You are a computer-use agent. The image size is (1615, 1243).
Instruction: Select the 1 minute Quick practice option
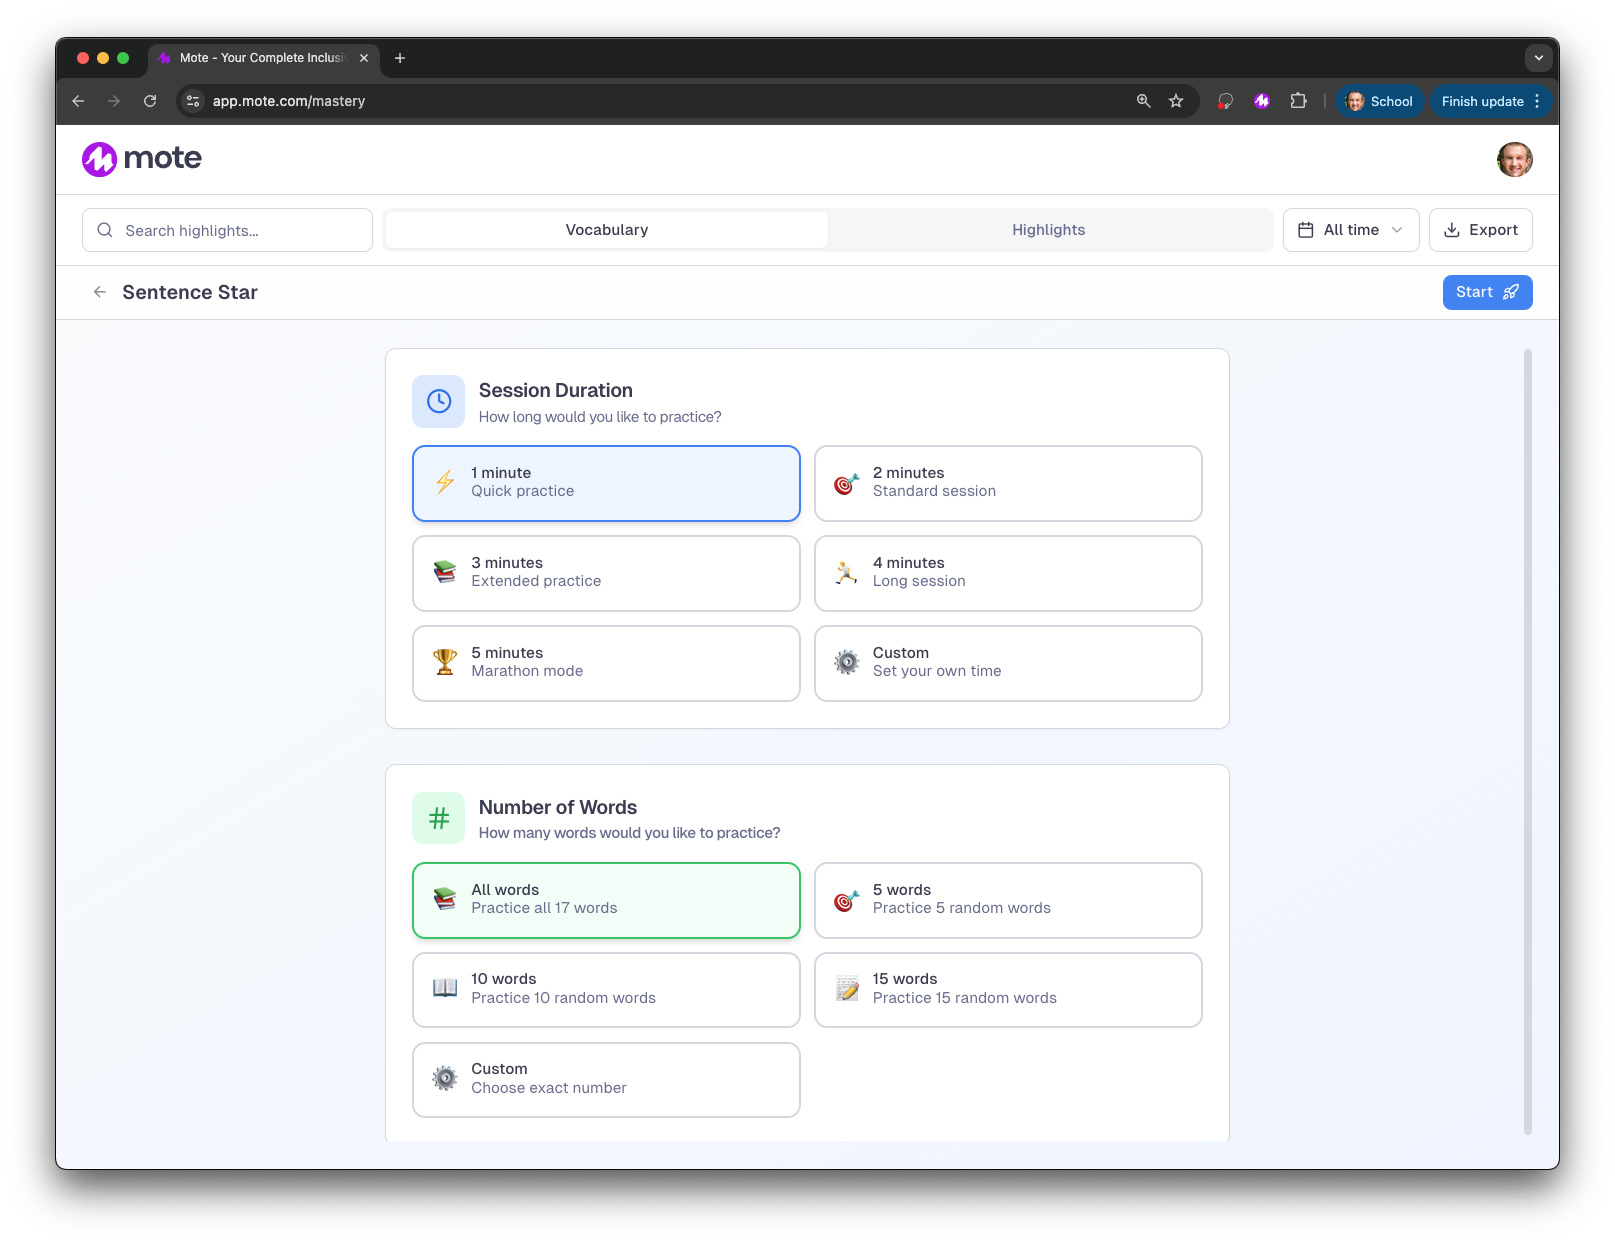(x=606, y=483)
